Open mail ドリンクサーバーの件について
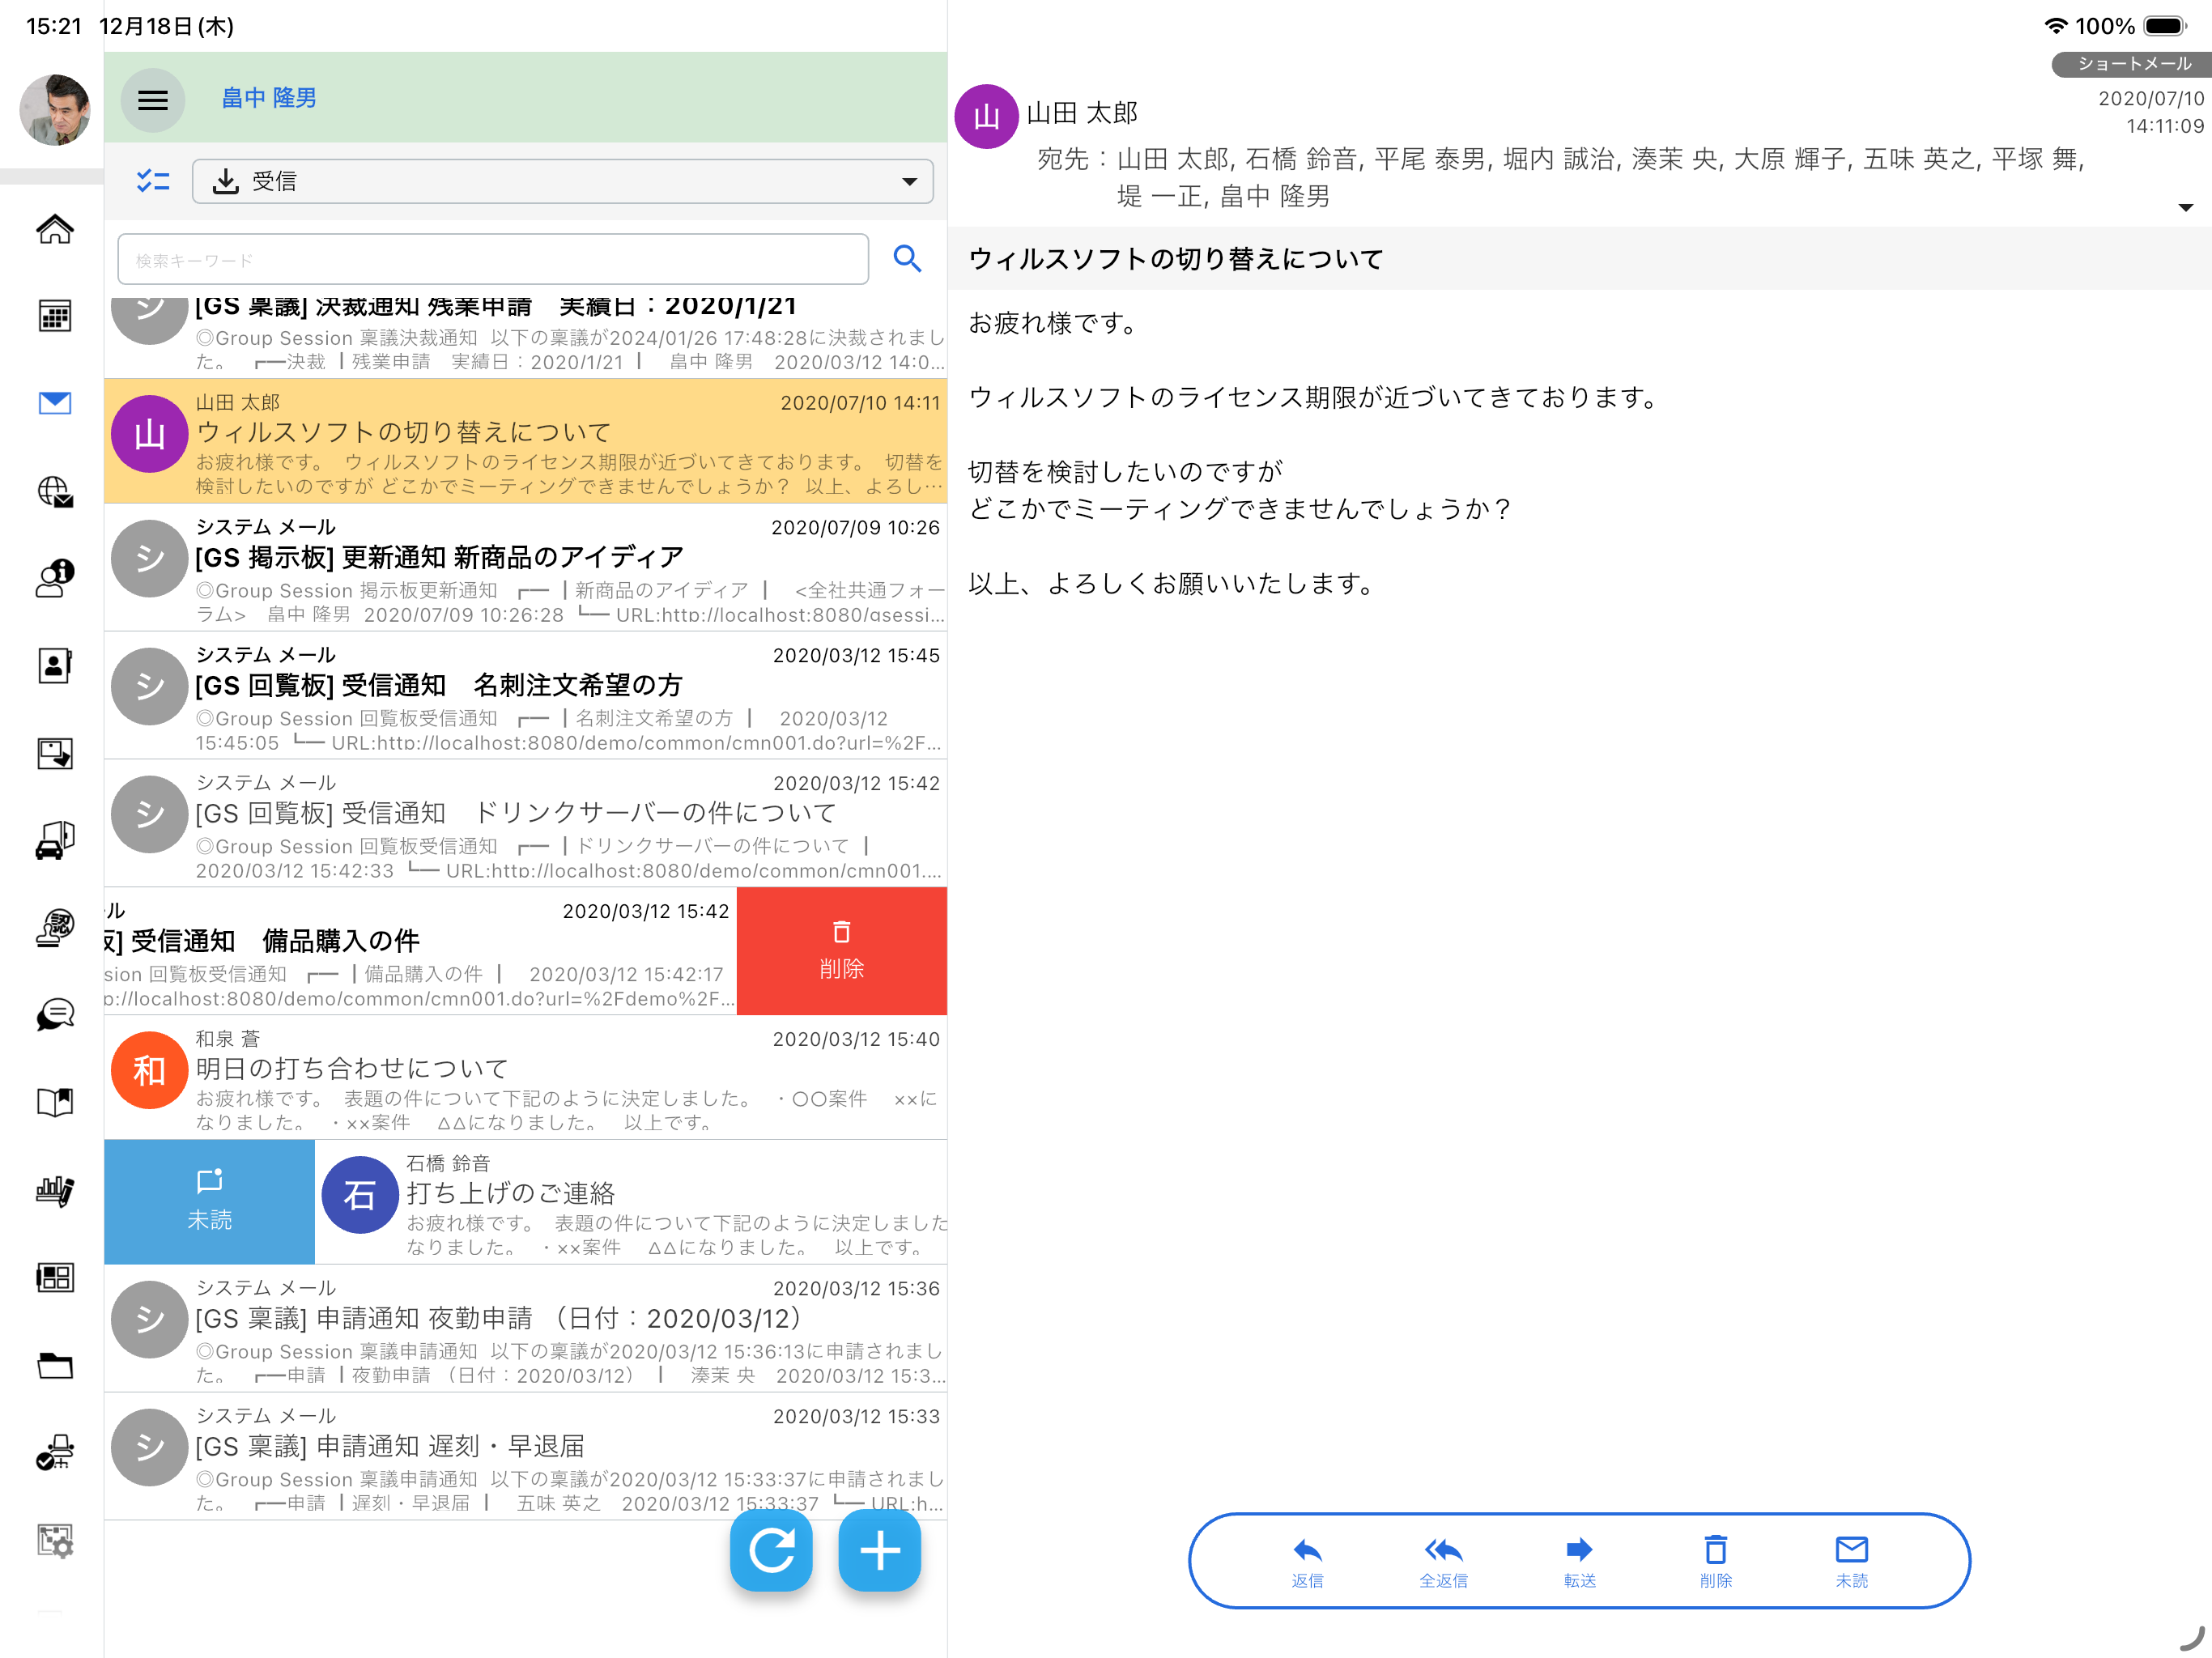 pos(525,823)
